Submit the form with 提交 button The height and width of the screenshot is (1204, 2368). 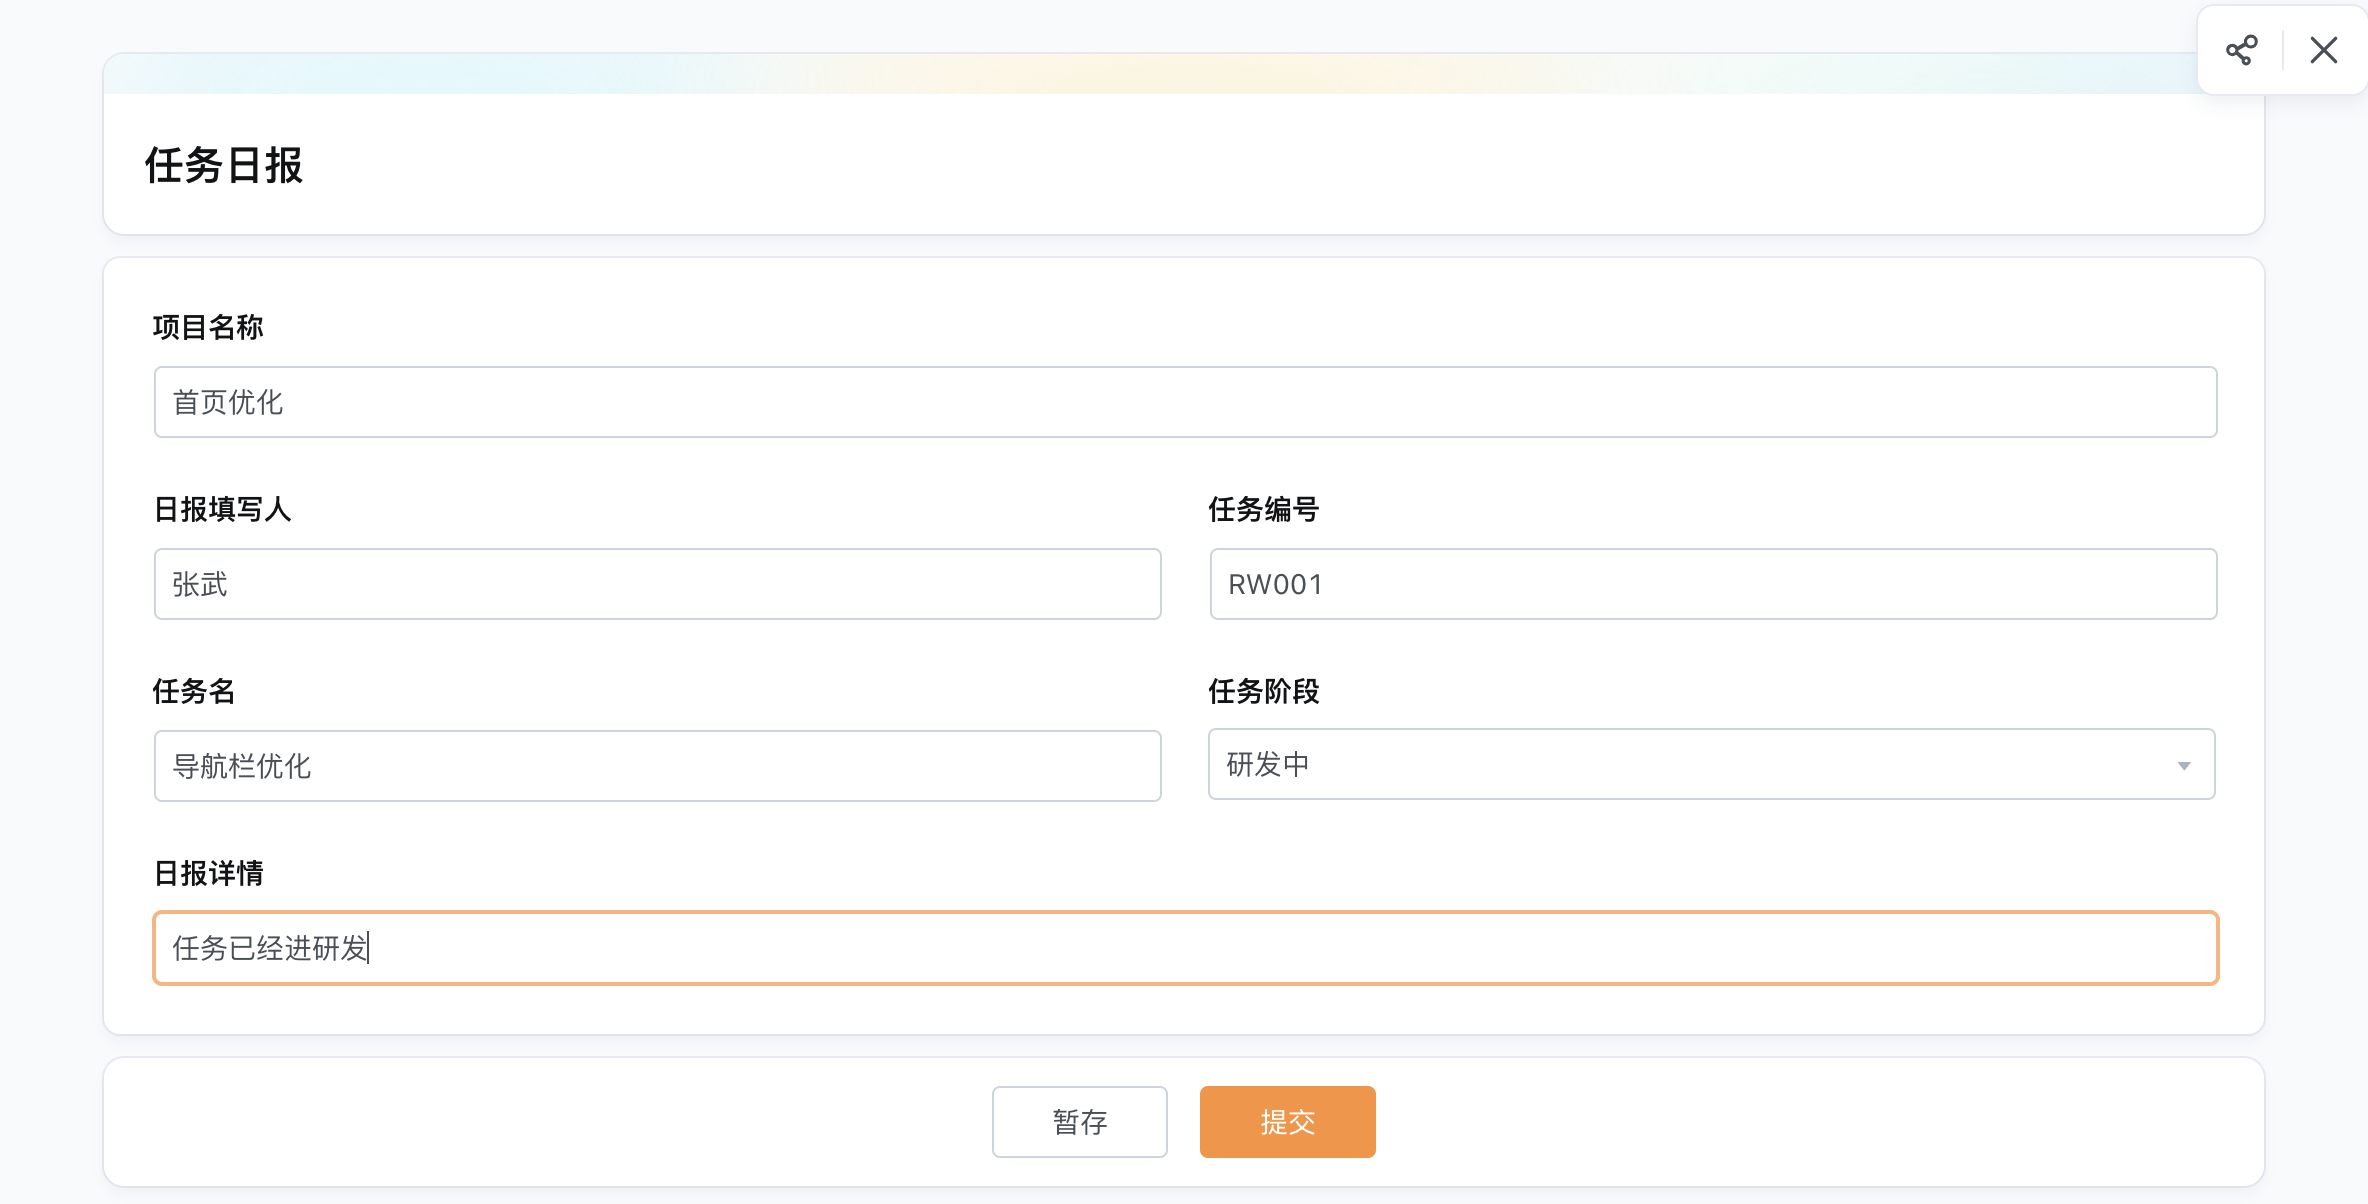click(x=1287, y=1122)
